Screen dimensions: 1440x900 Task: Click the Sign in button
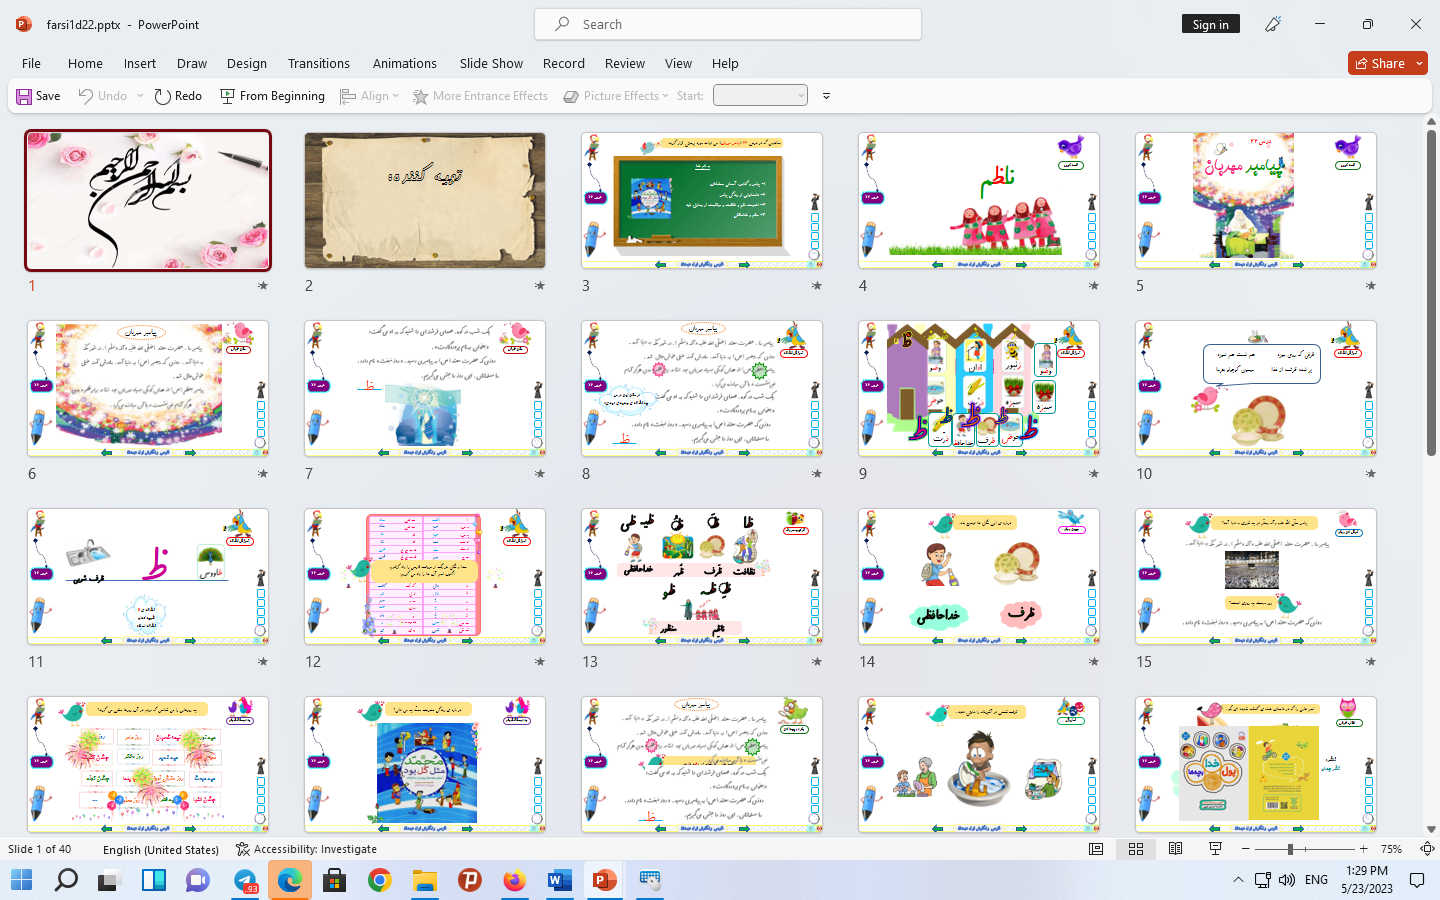point(1210,24)
